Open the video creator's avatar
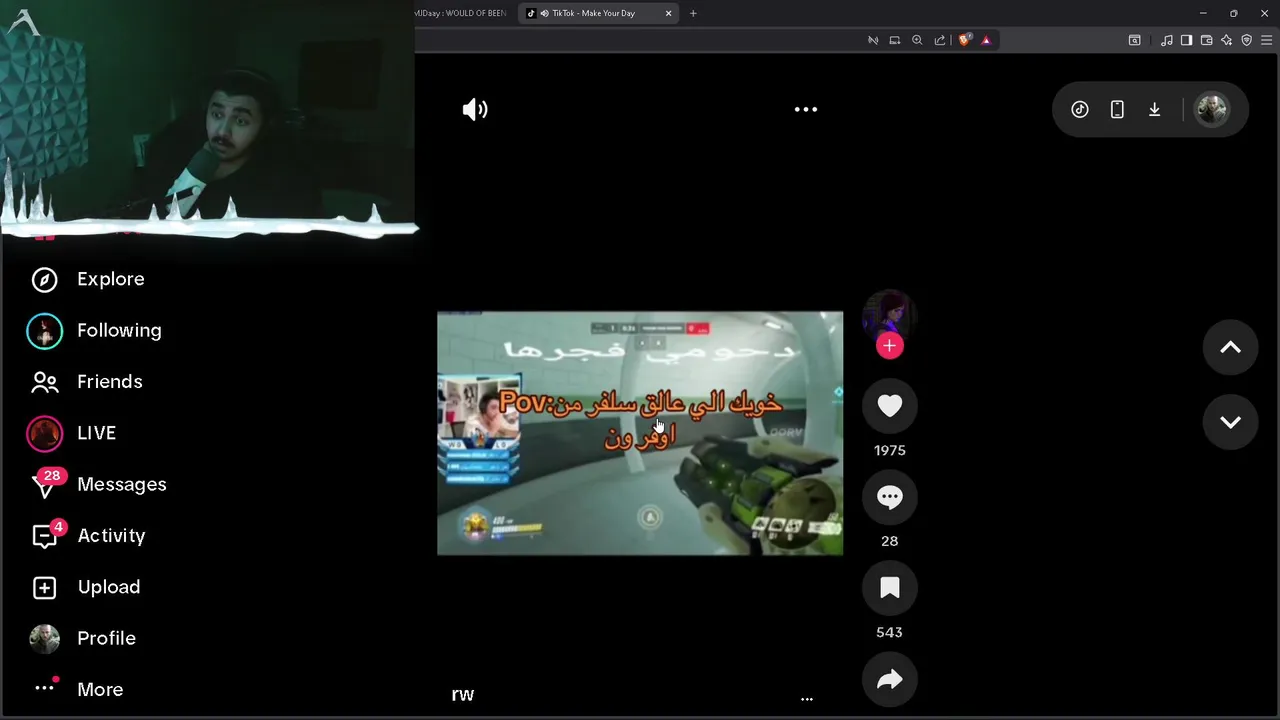The width and height of the screenshot is (1280, 720). pyautogui.click(x=889, y=314)
